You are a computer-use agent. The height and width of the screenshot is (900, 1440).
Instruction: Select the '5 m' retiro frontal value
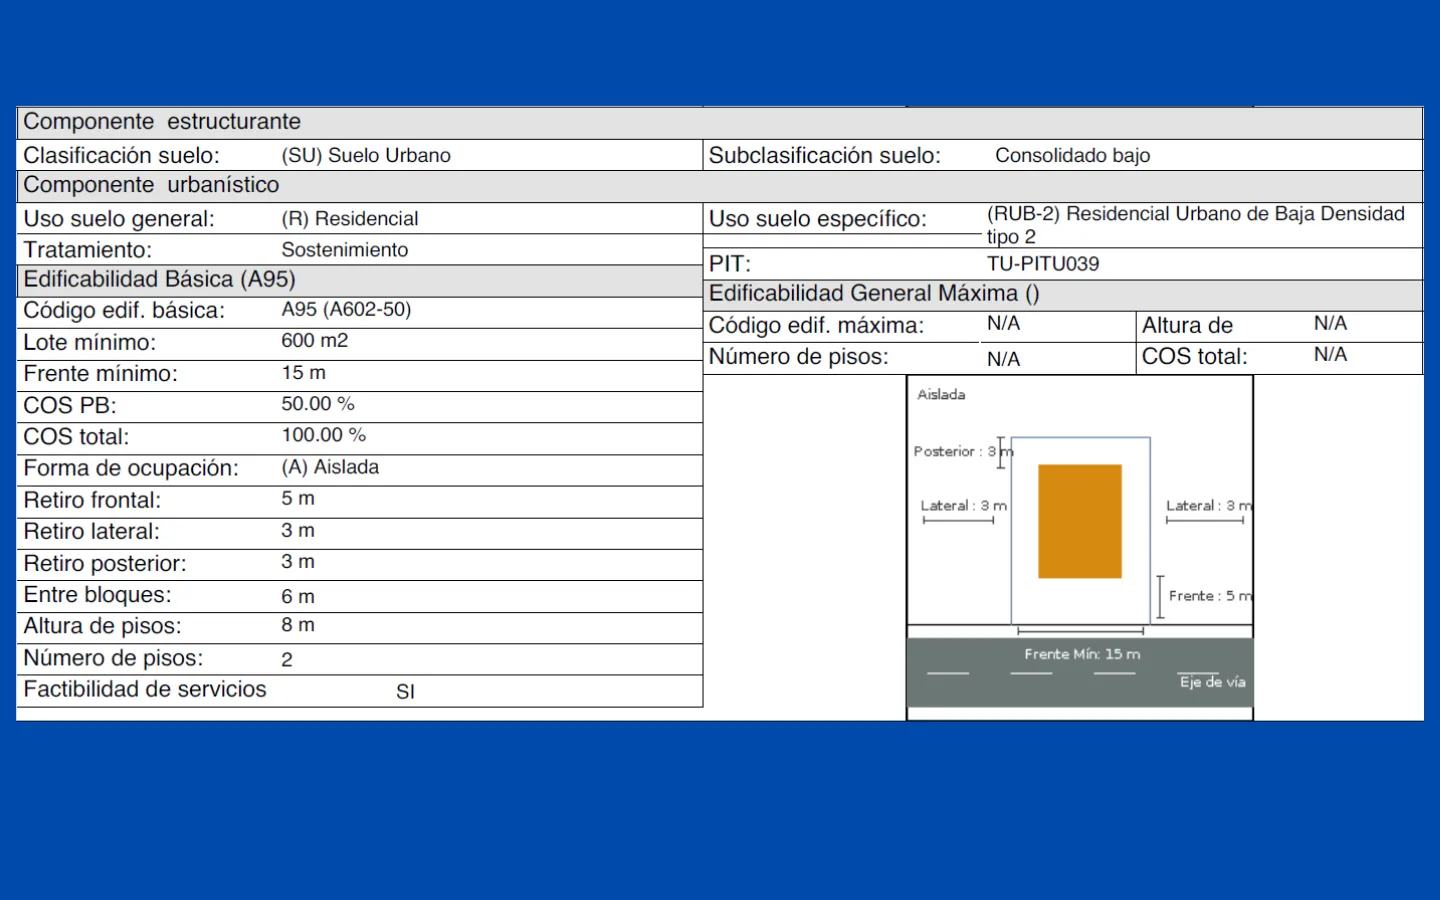pyautogui.click(x=298, y=498)
